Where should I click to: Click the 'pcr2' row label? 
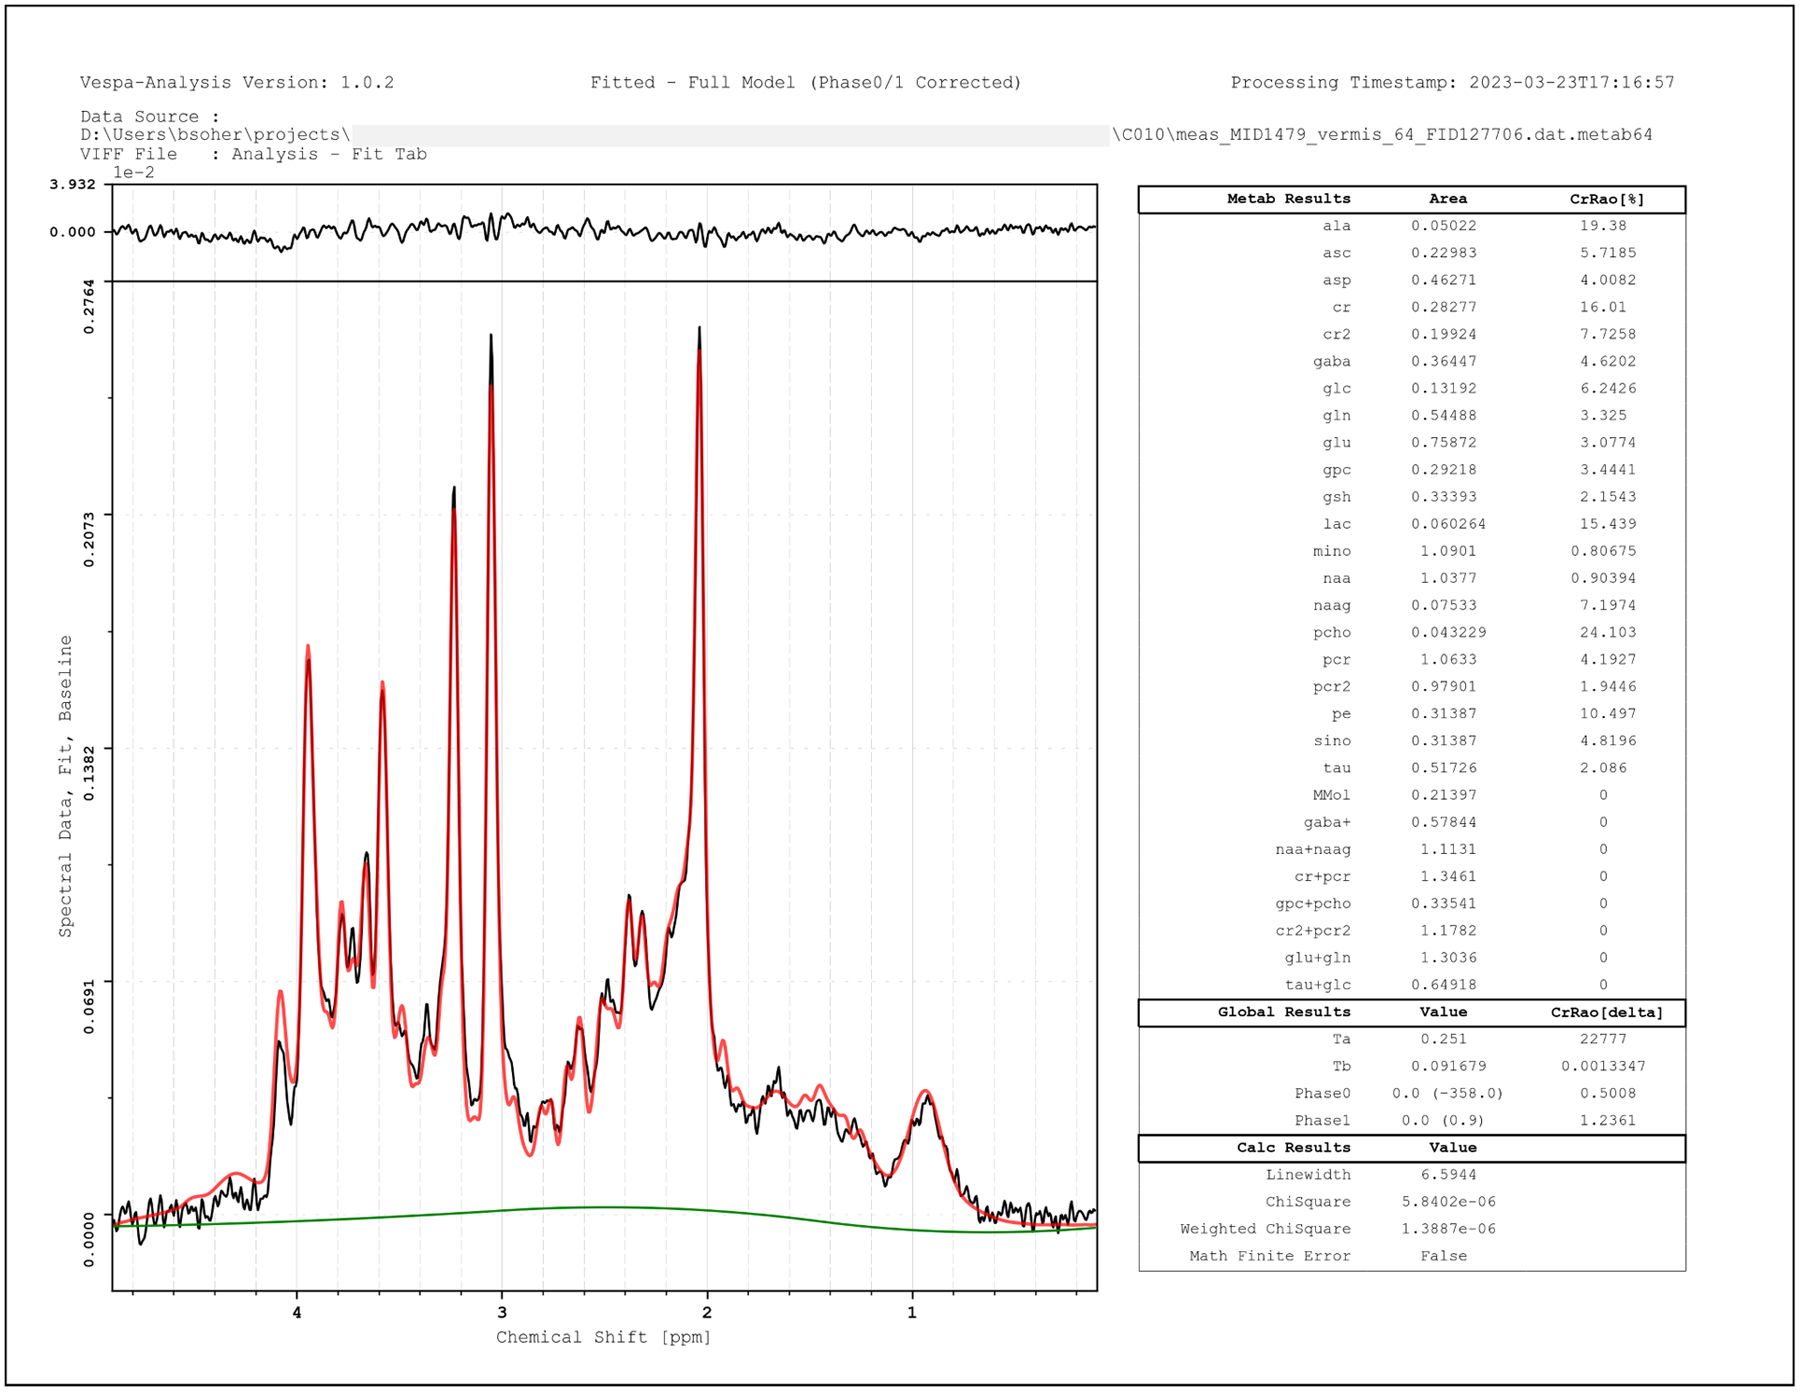click(x=1331, y=686)
